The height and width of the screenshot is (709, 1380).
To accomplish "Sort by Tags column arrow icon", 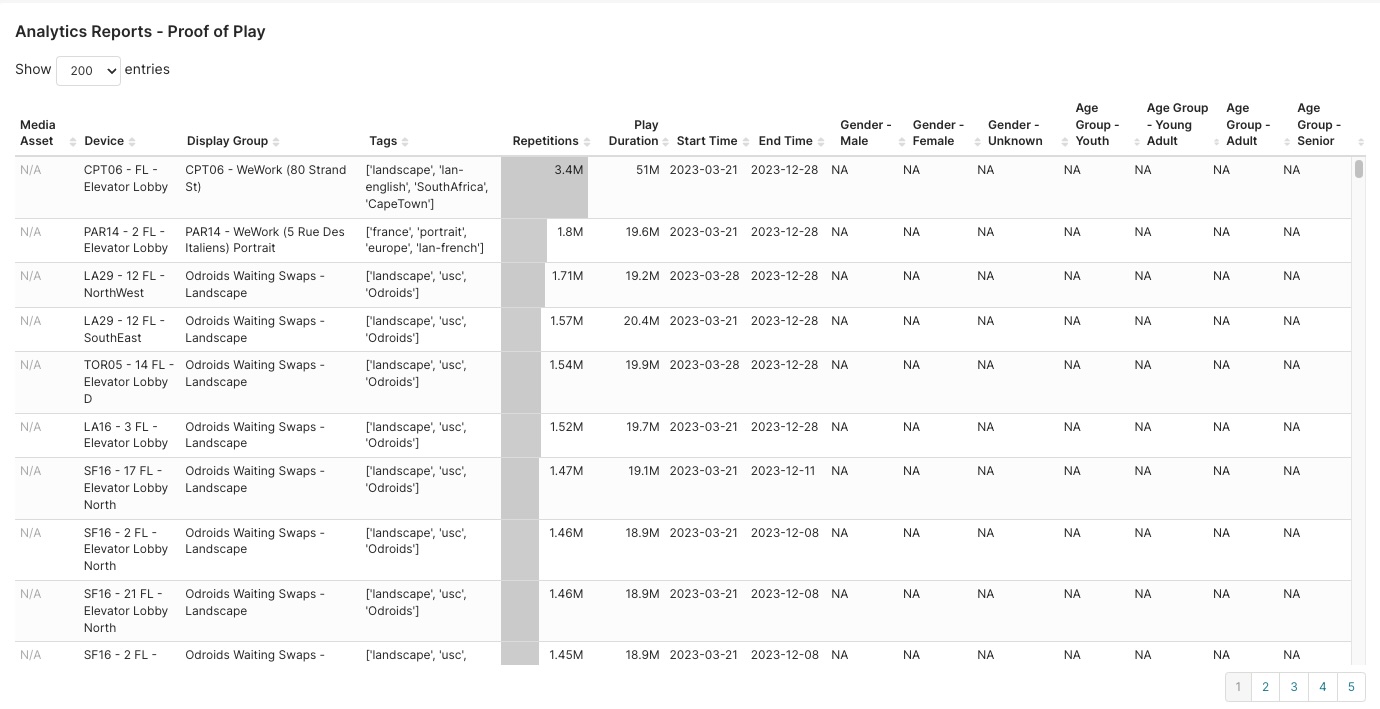I will (405, 142).
